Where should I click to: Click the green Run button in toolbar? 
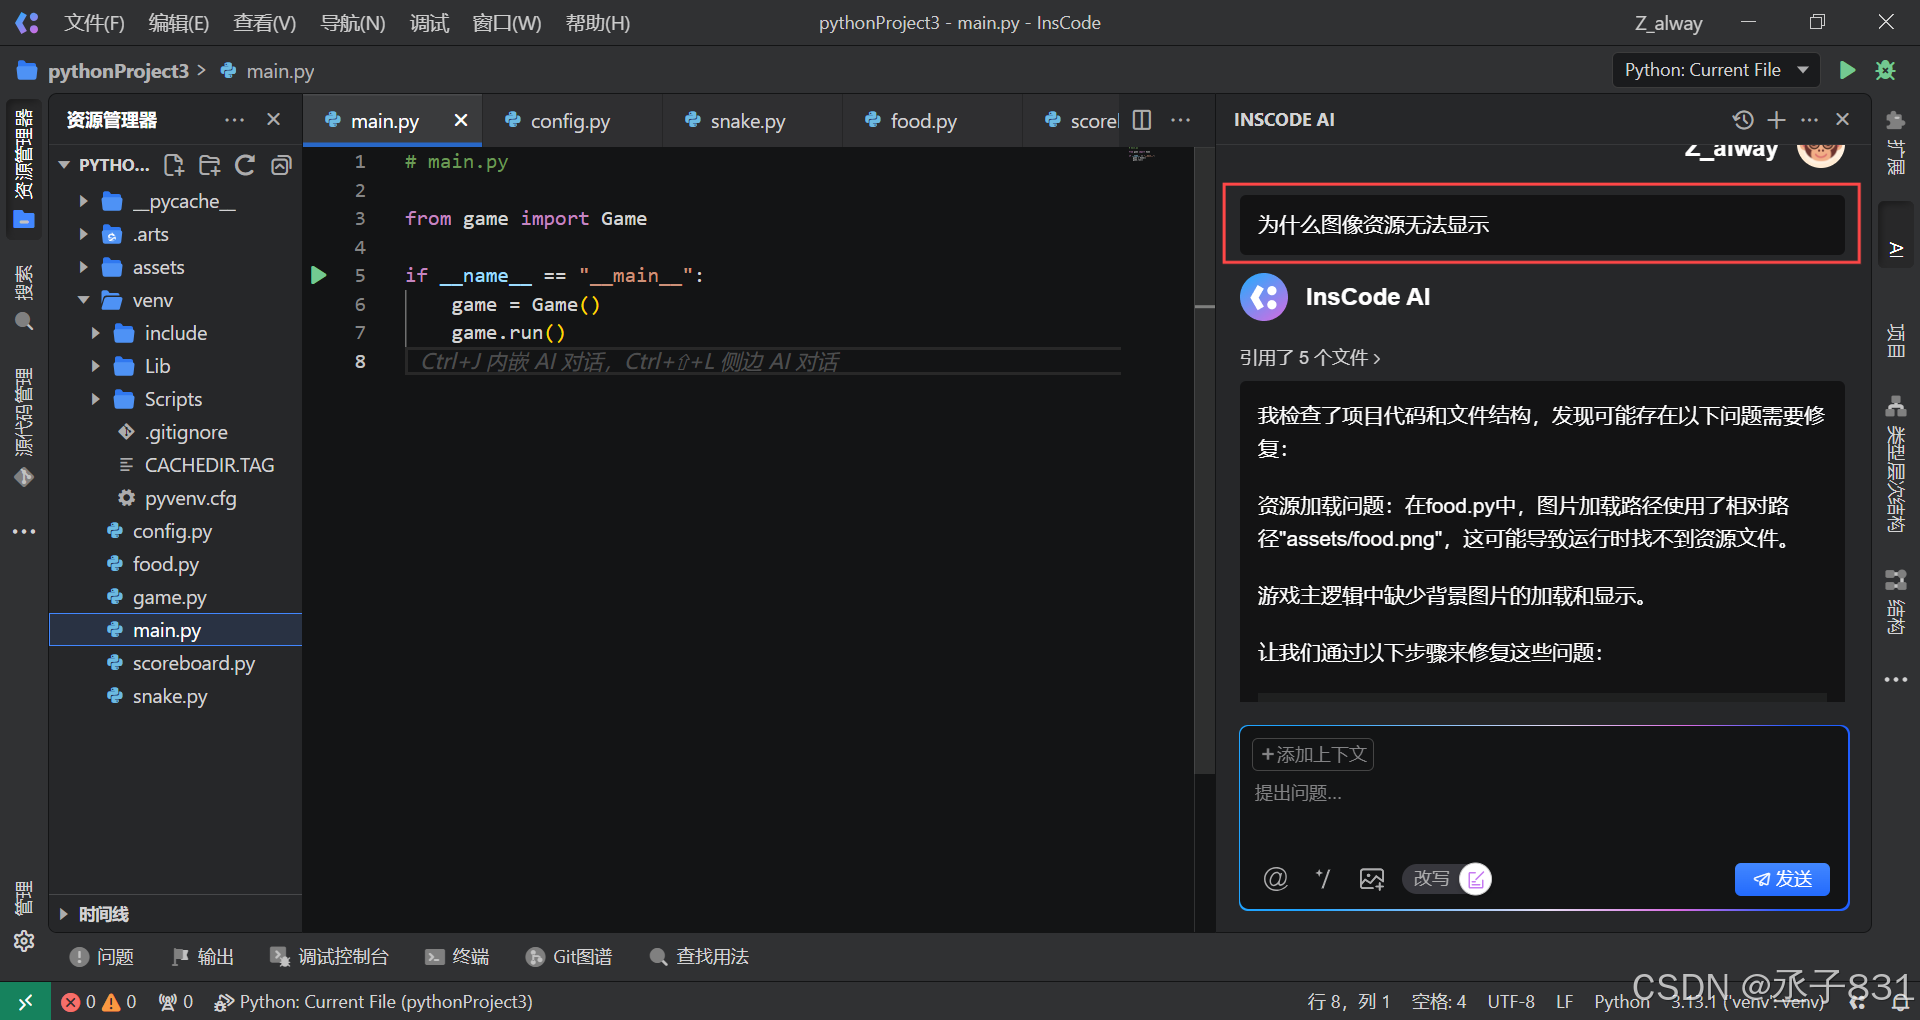tap(1847, 70)
